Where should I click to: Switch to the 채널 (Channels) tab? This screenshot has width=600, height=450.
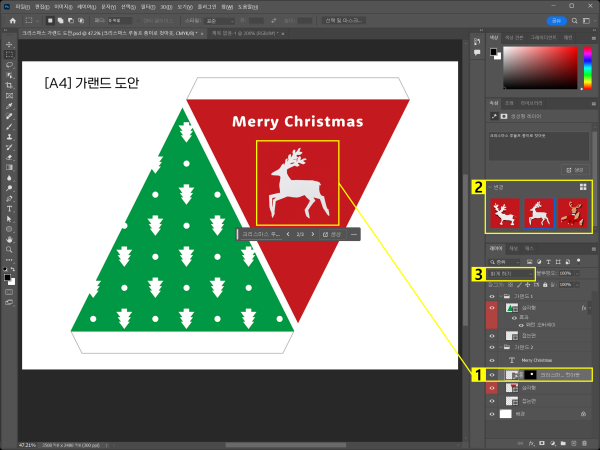pos(513,249)
